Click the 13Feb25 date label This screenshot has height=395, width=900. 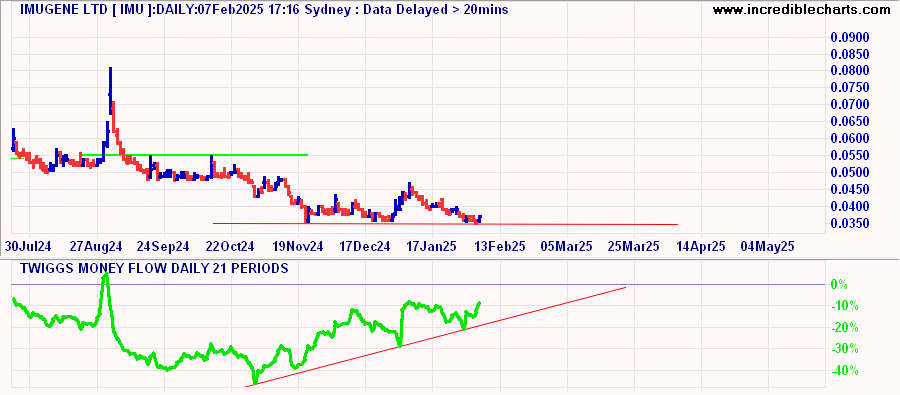(499, 246)
